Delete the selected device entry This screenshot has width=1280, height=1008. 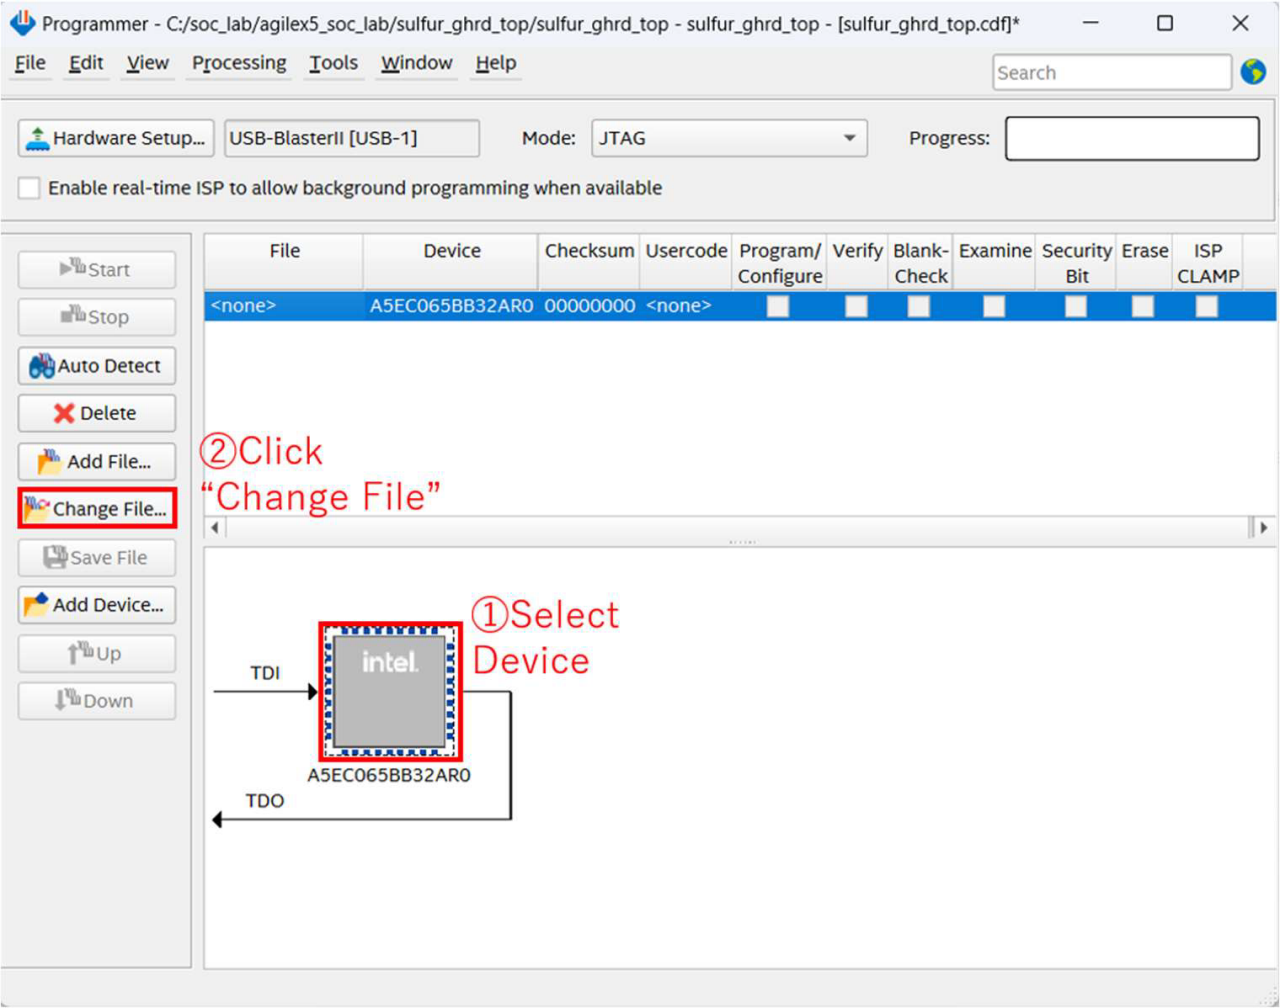[97, 413]
